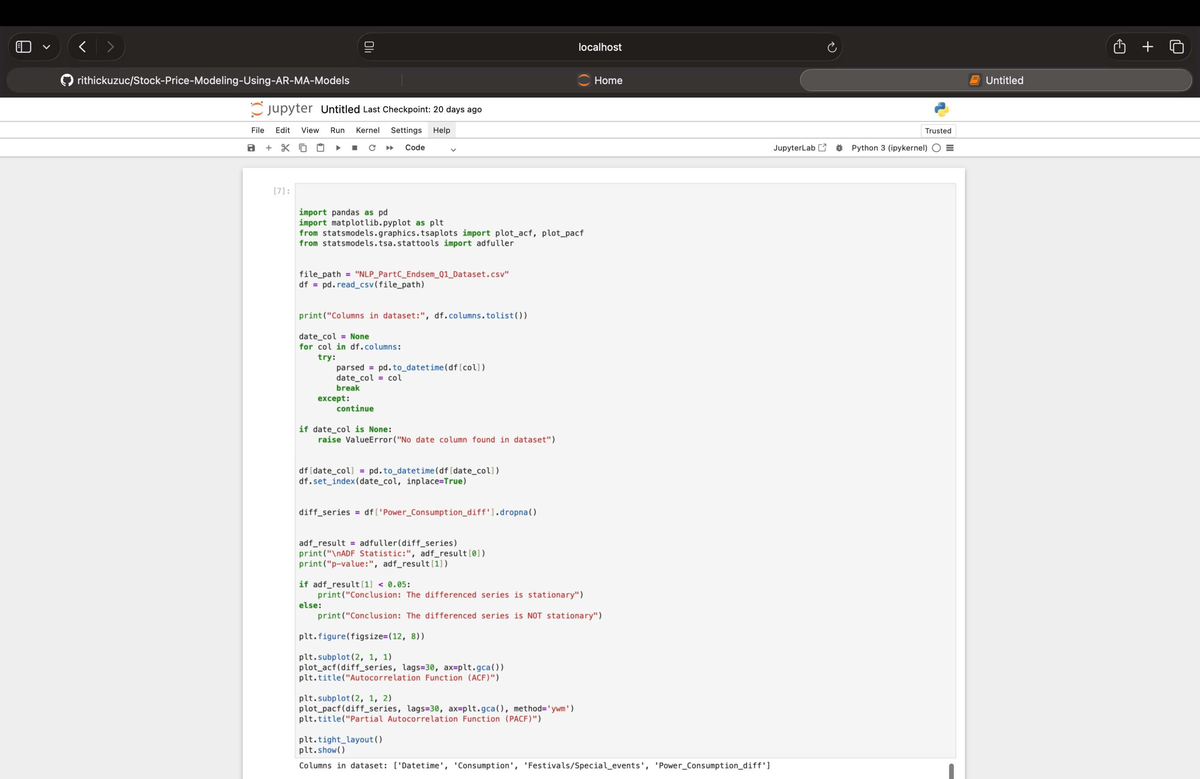Click the vertical scrollbar thumb at bottom right
Image resolution: width=1200 pixels, height=779 pixels.
click(x=951, y=770)
